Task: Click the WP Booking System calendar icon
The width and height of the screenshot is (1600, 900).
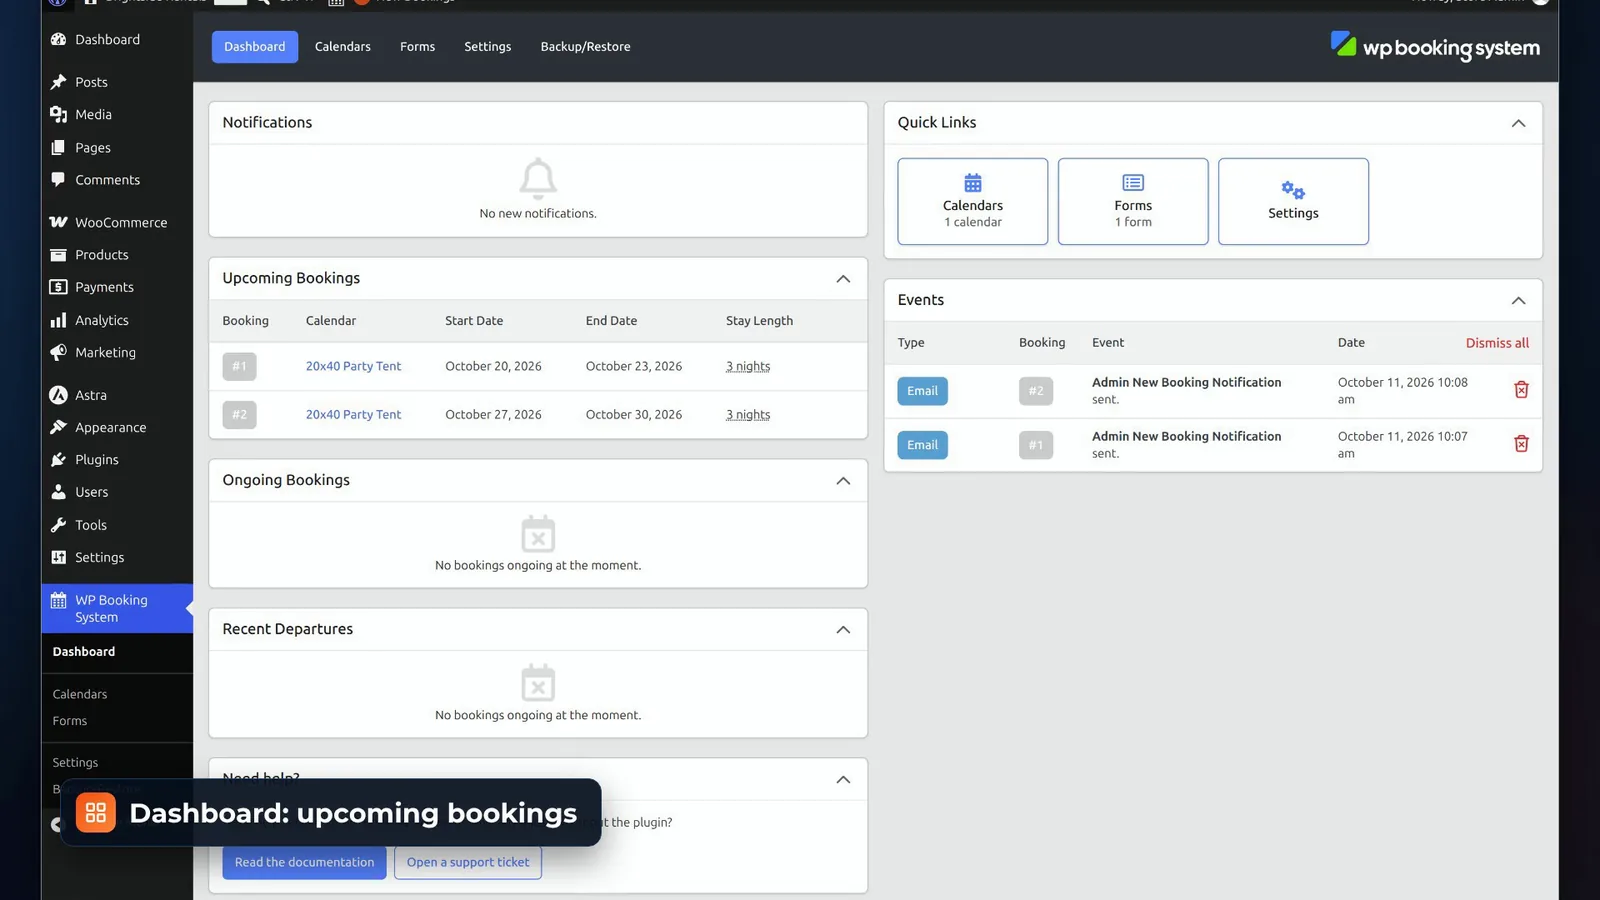Action: (58, 600)
